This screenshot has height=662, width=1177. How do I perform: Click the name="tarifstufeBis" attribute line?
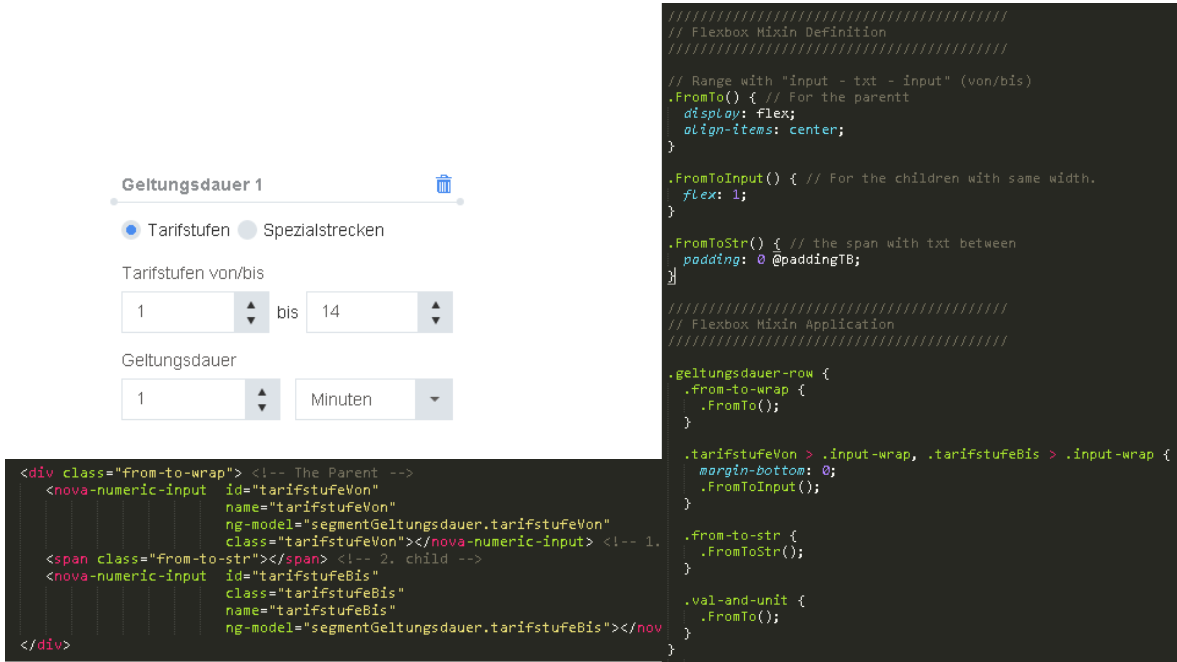tap(310, 610)
